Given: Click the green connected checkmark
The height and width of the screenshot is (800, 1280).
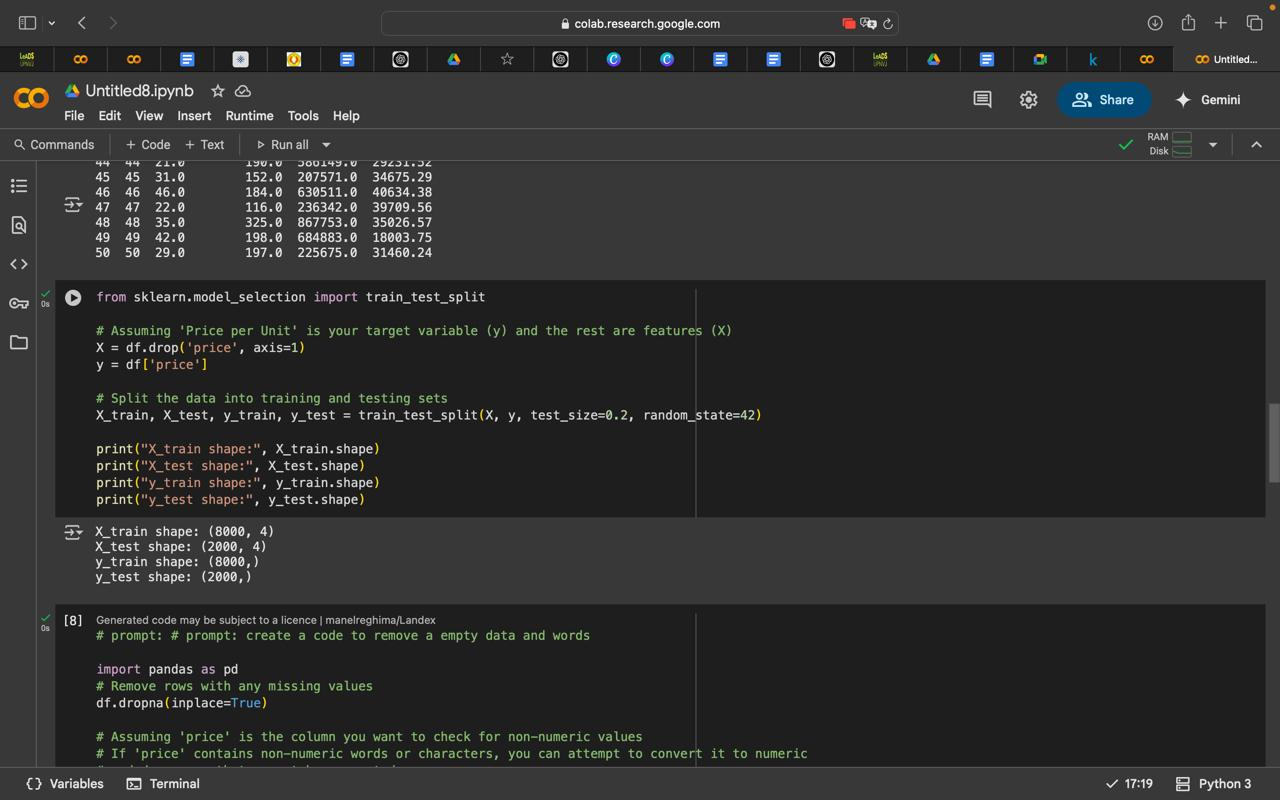Looking at the screenshot, I should tap(1126, 145).
